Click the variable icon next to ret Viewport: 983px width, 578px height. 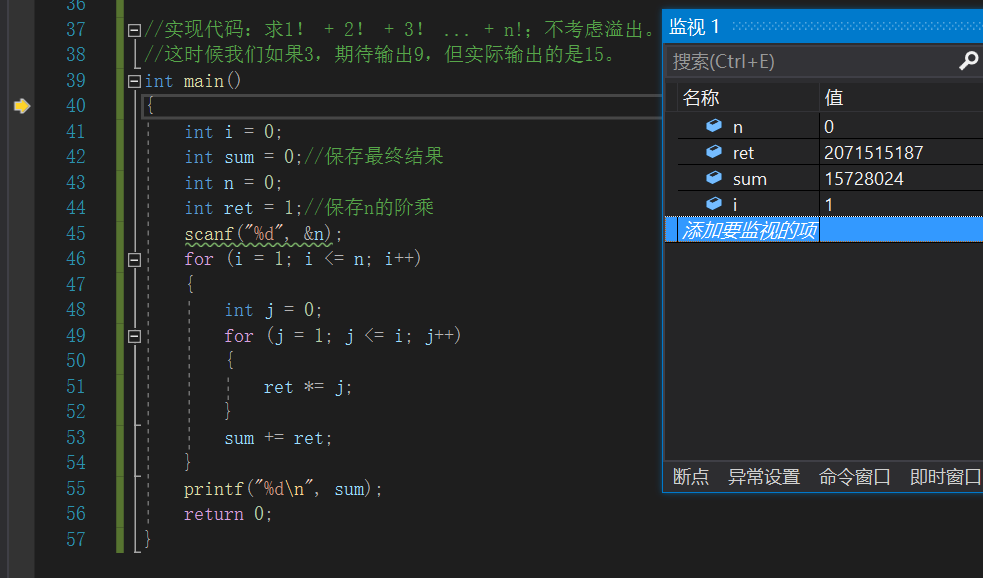point(714,152)
